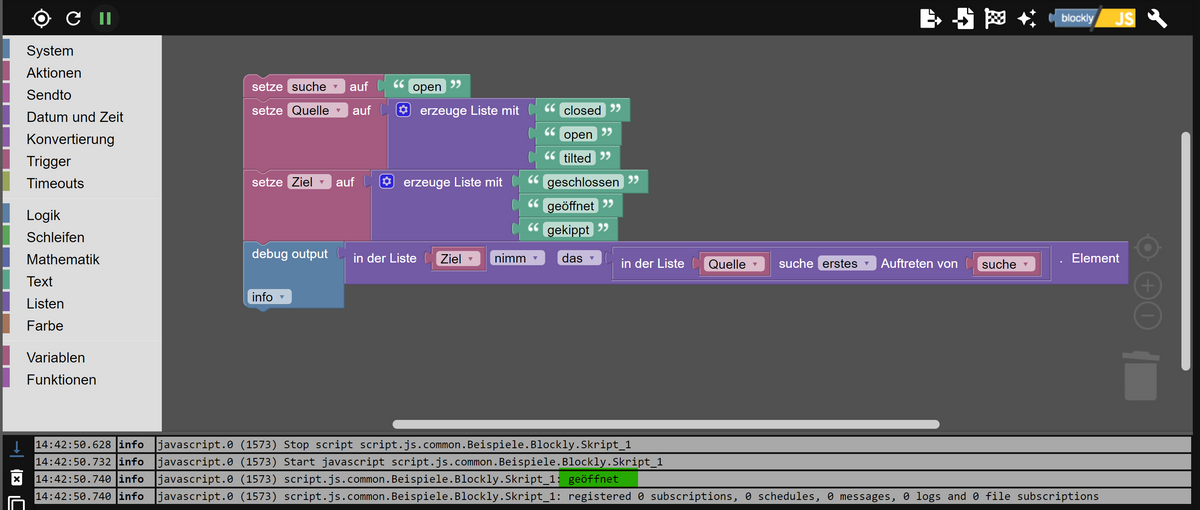The image size is (1200, 510).
Task: Open the Schleifen block category
Action: 55,237
